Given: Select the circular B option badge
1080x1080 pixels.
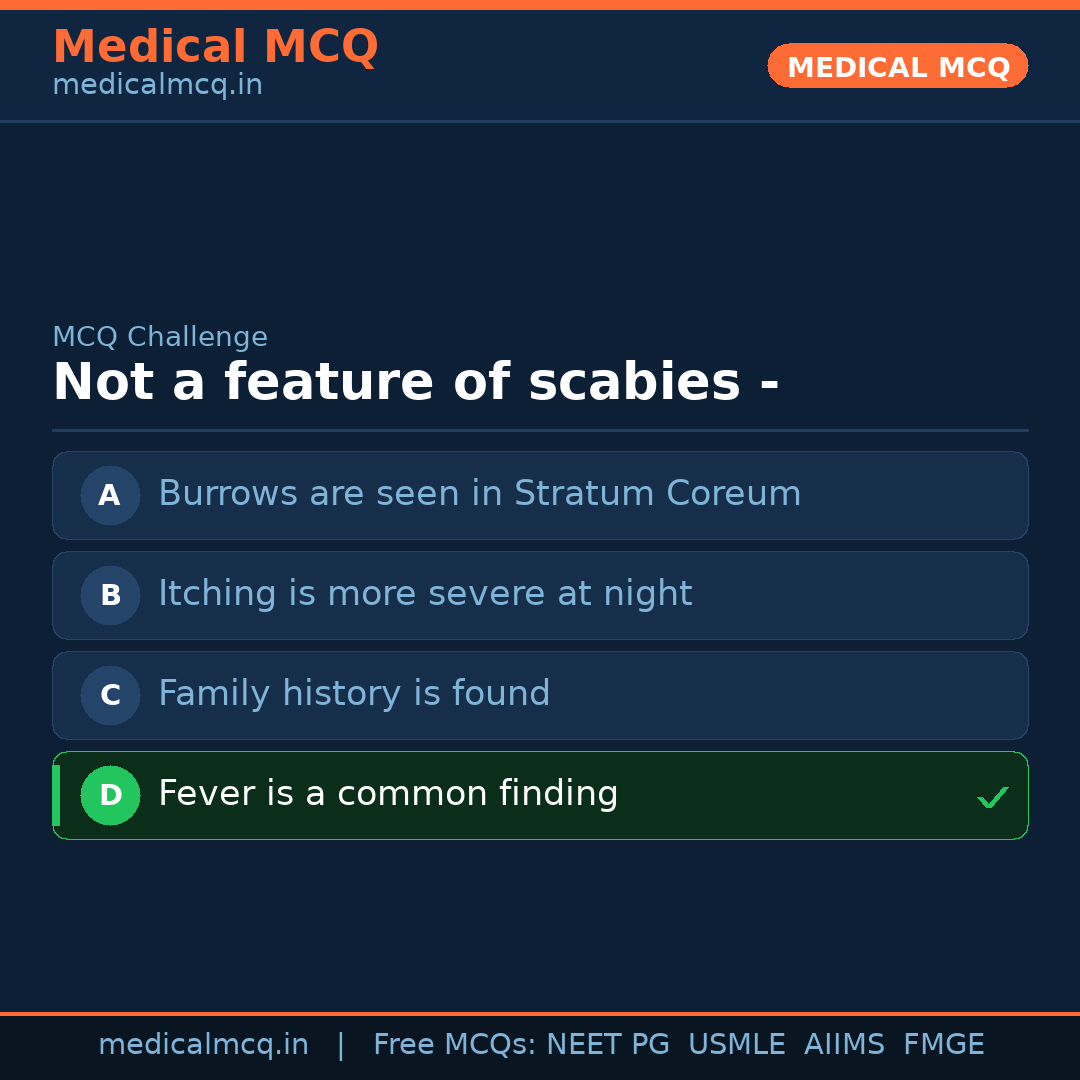Looking at the screenshot, I should (110, 595).
